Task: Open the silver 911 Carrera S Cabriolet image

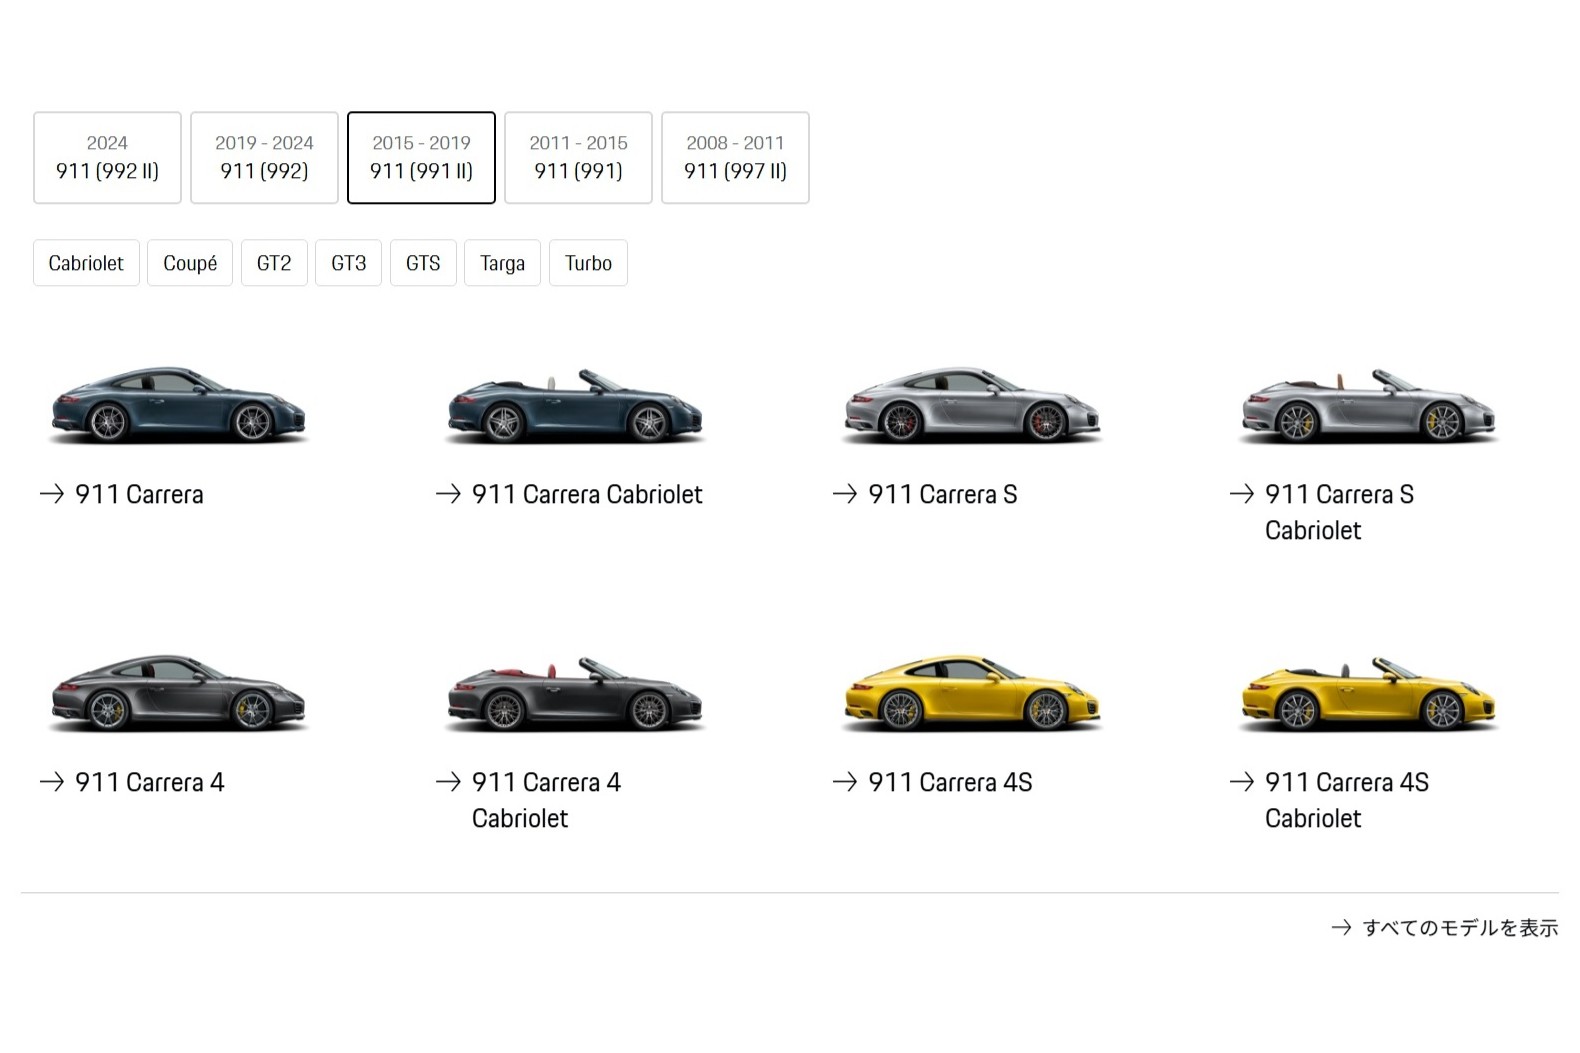Action: click(1368, 405)
